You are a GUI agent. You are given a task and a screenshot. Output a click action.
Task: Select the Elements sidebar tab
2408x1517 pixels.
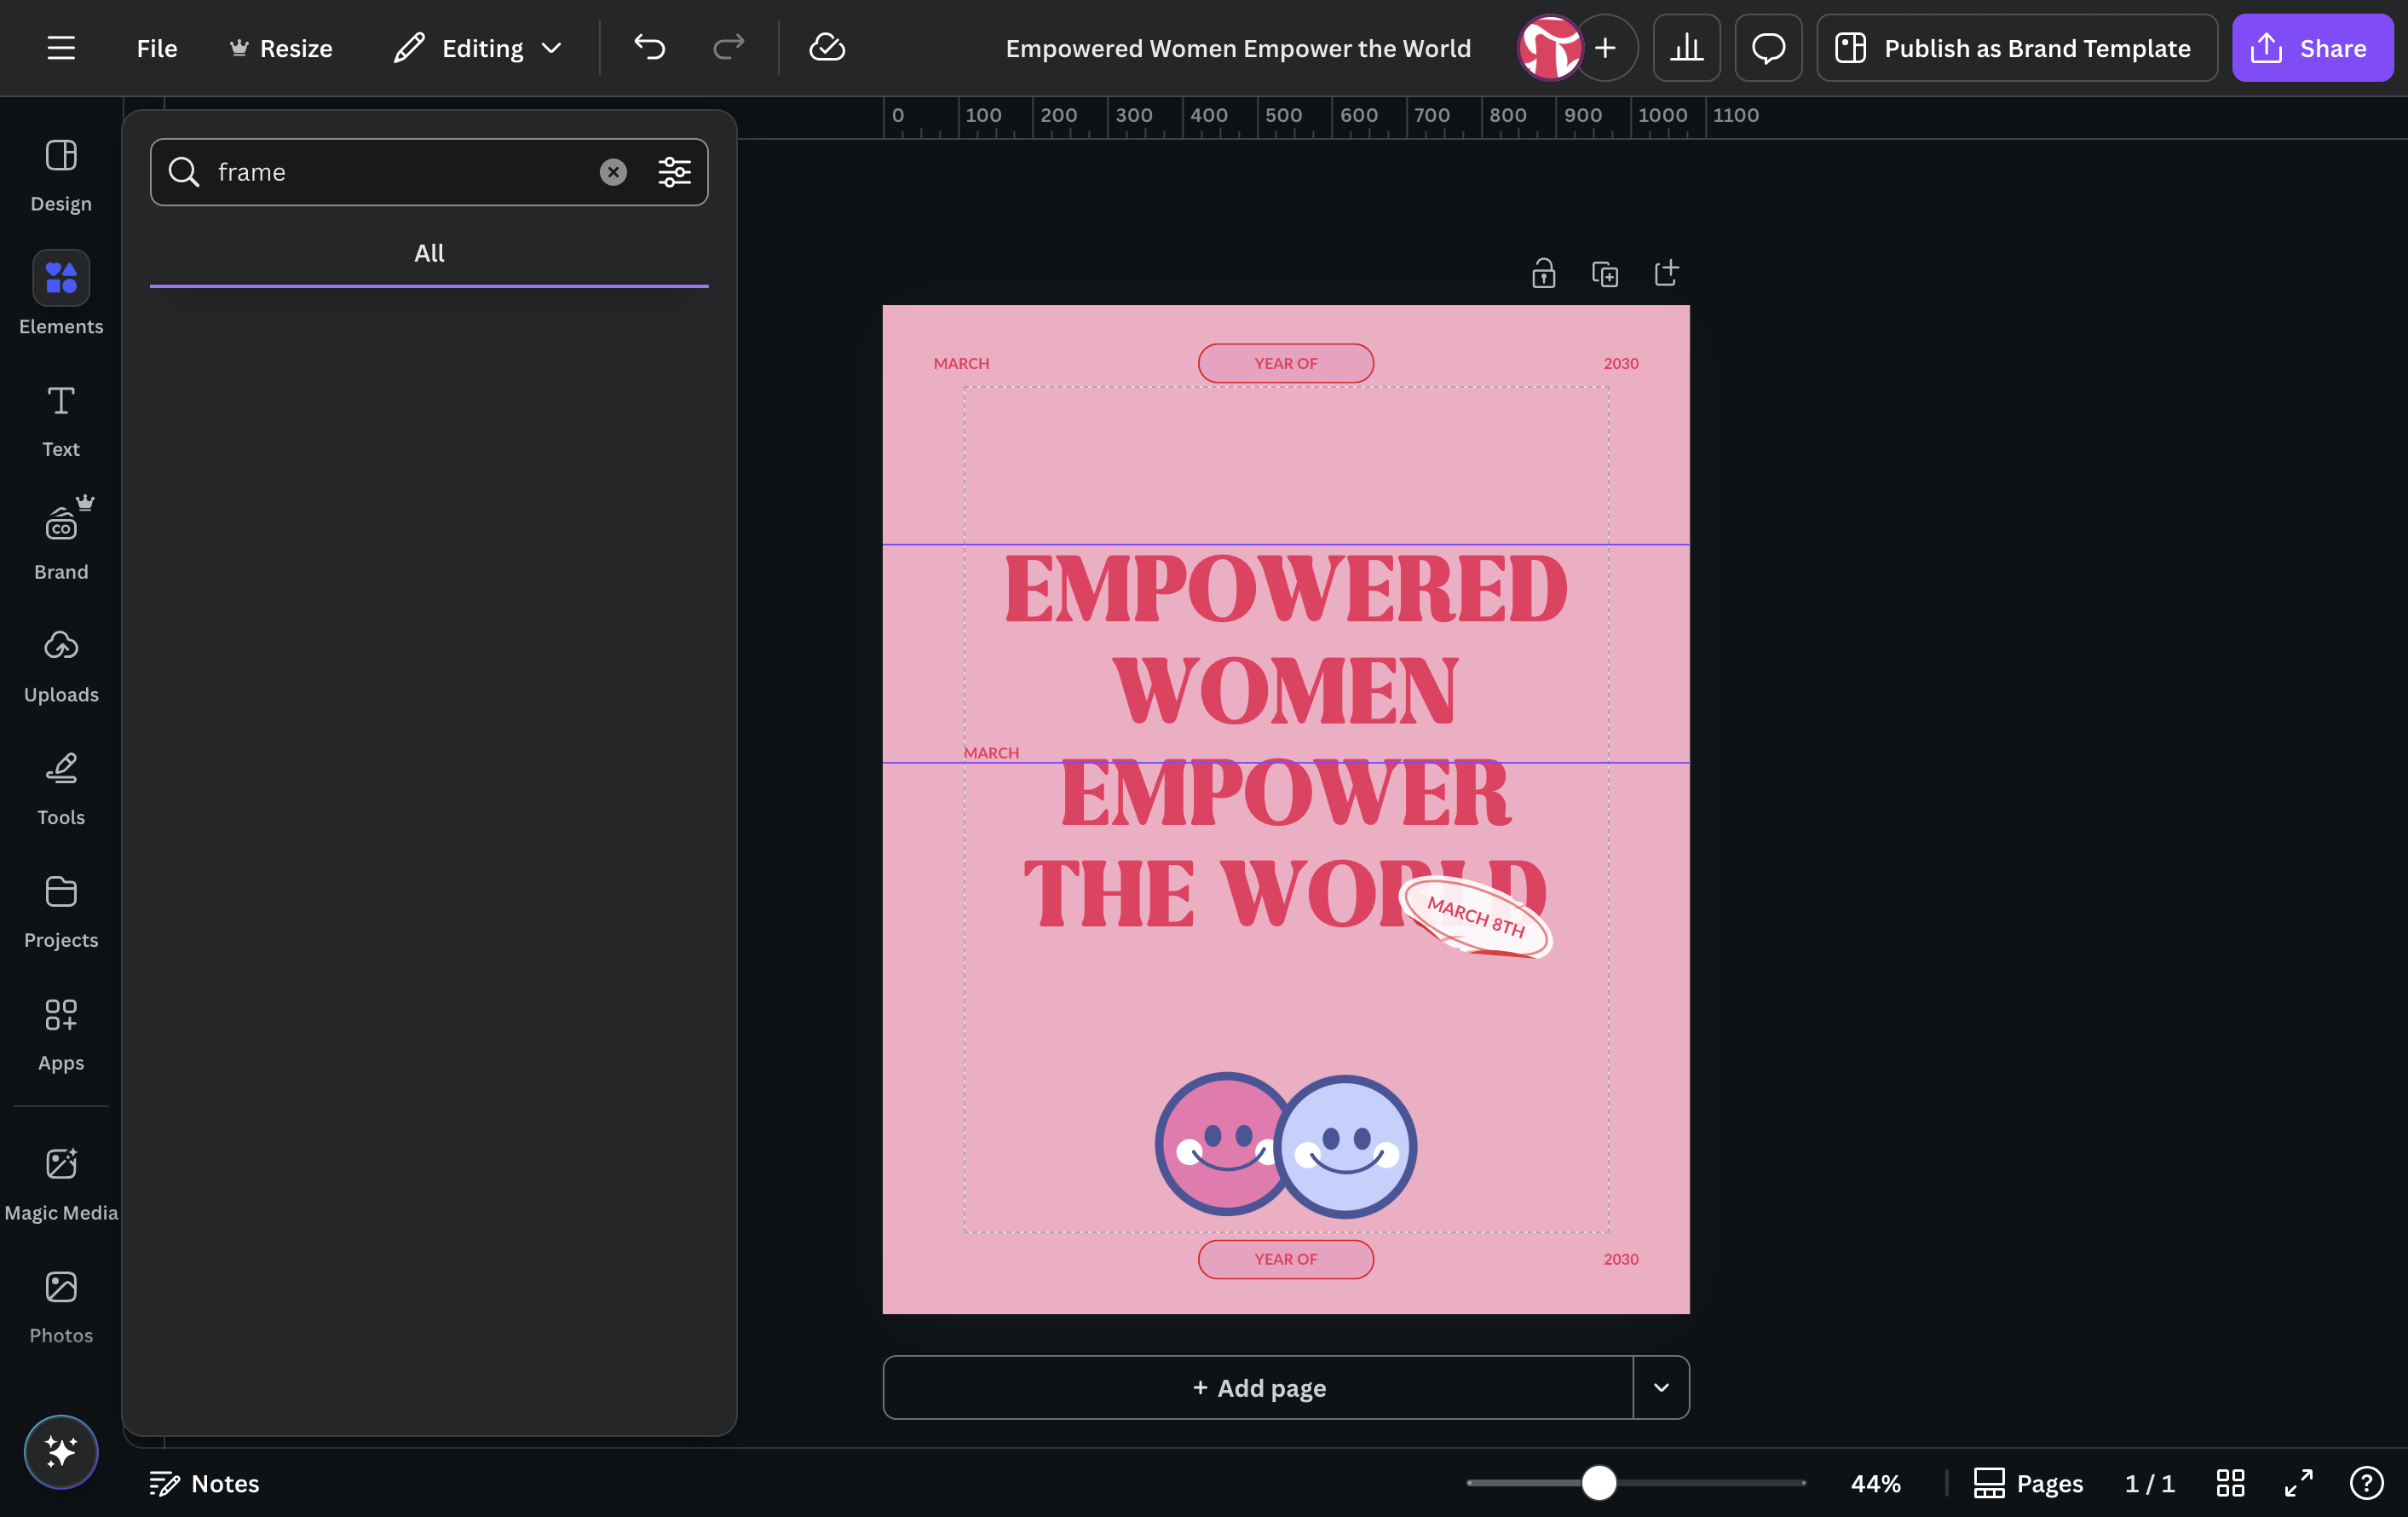[x=61, y=293]
